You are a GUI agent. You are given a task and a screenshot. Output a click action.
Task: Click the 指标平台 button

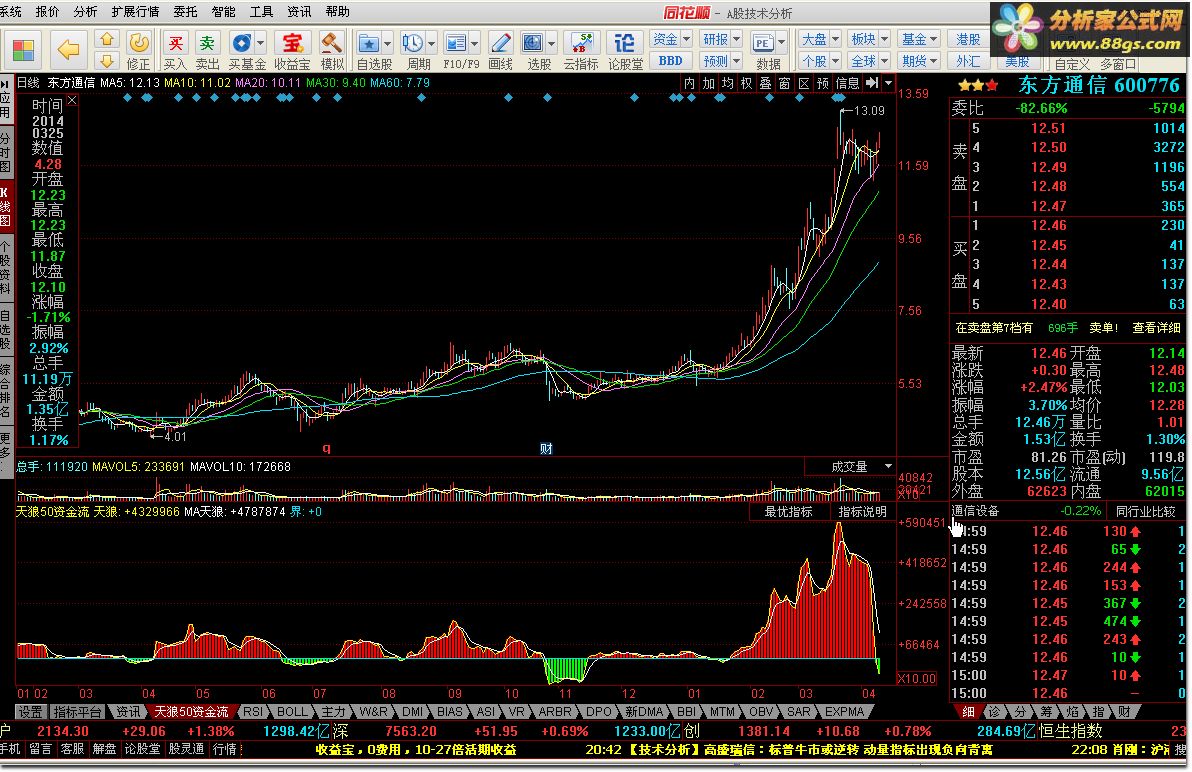[77, 712]
